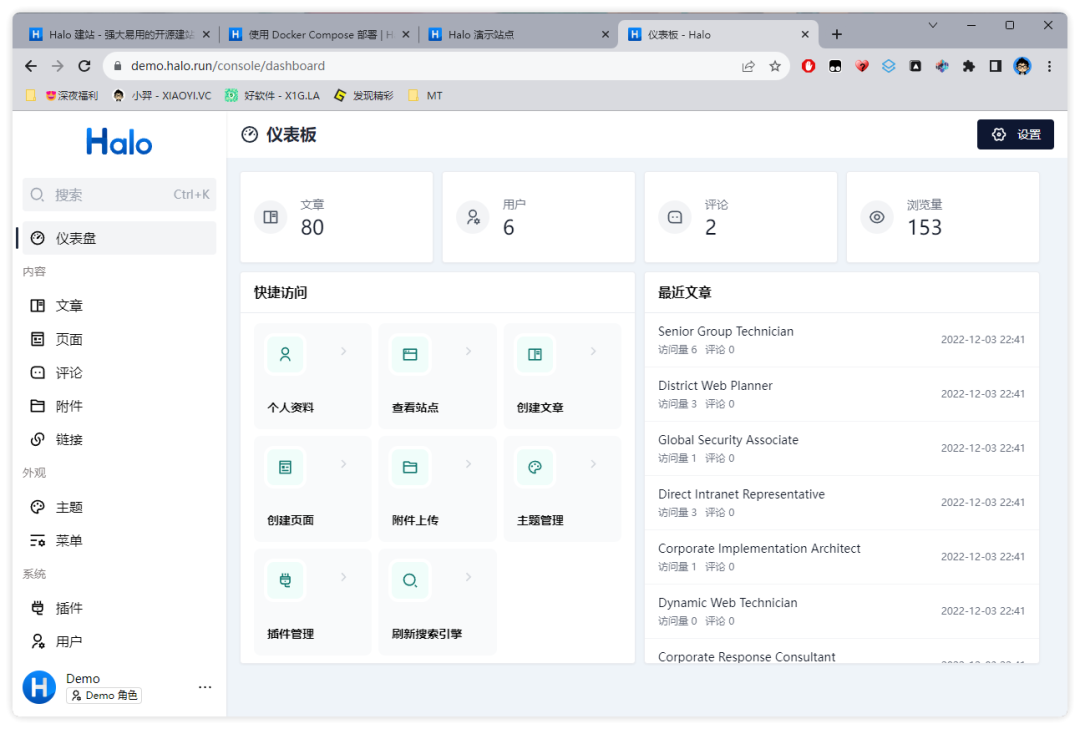Screen dimensions: 1080x729
Task: Open Chrome's three-dot browser menu
Action: click(1049, 66)
